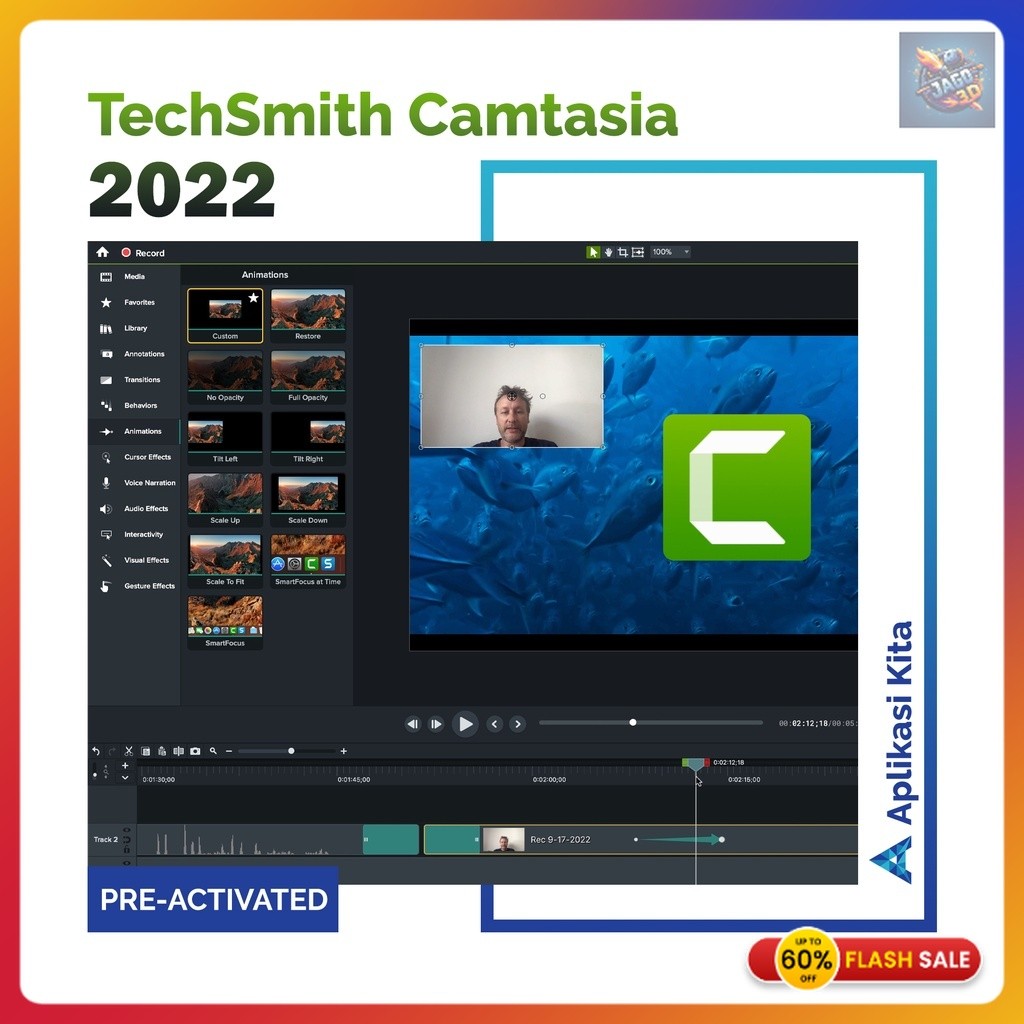Screen dimensions: 1024x1024
Task: Select the Crop tool above the canvas
Action: pos(624,251)
